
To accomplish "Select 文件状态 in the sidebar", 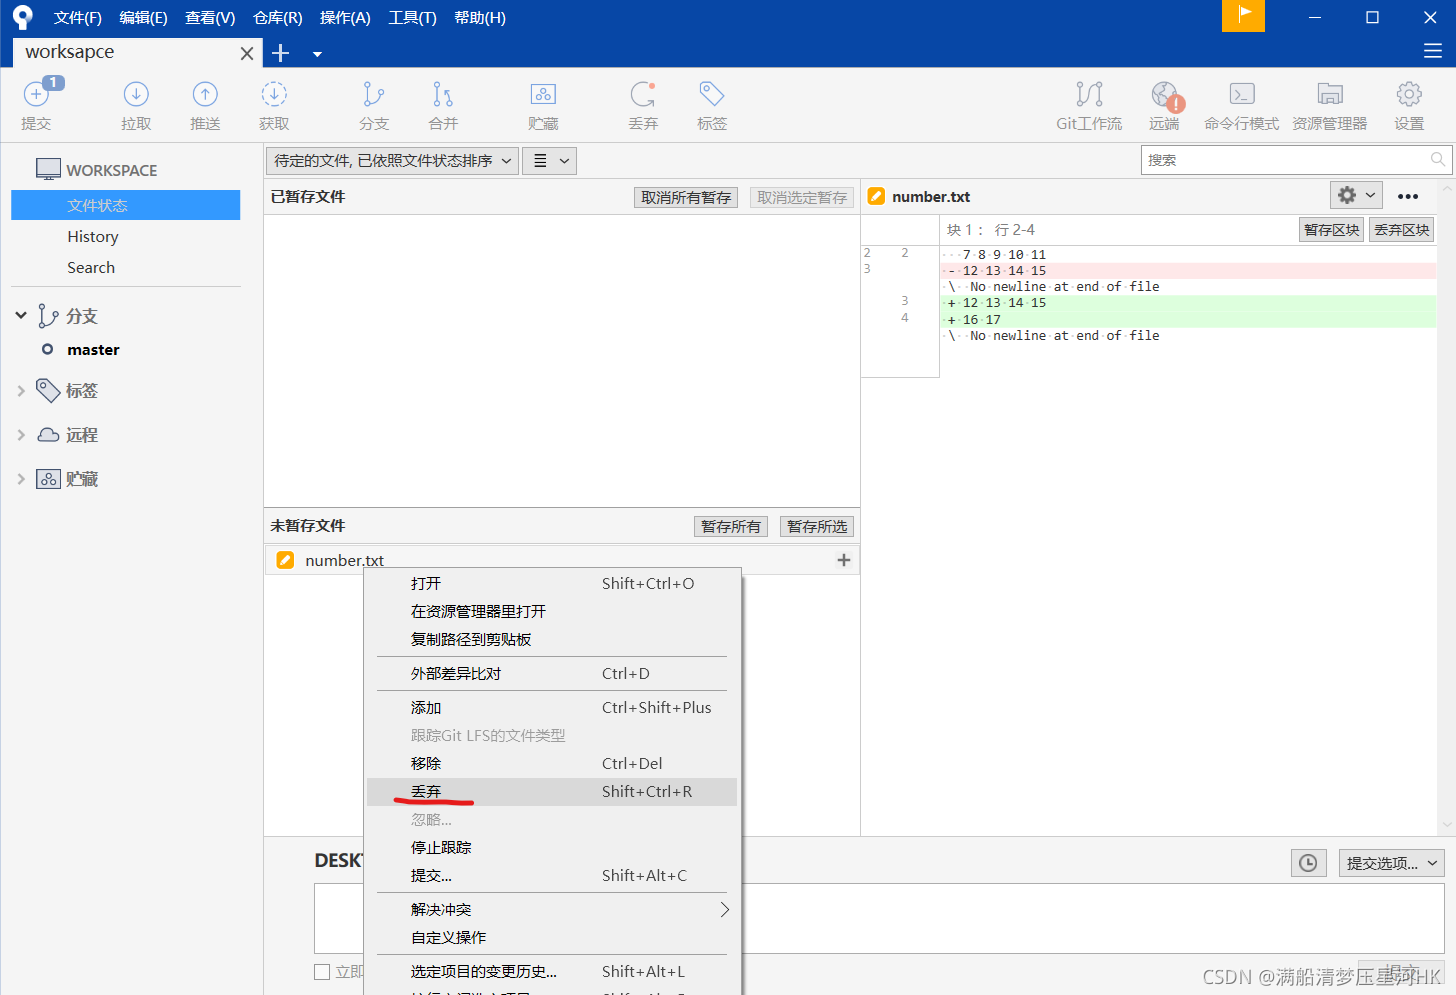I will coord(126,205).
